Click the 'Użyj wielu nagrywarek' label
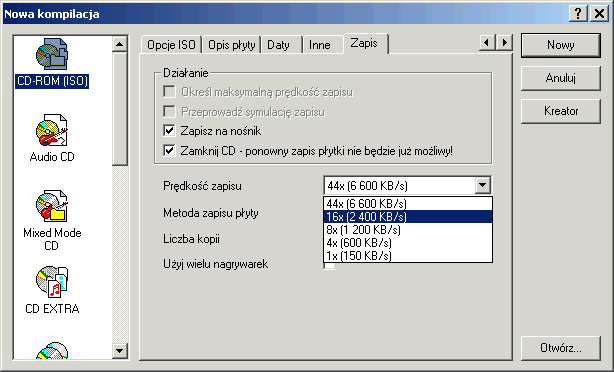This screenshot has height=372, width=614. pyautogui.click(x=215, y=264)
